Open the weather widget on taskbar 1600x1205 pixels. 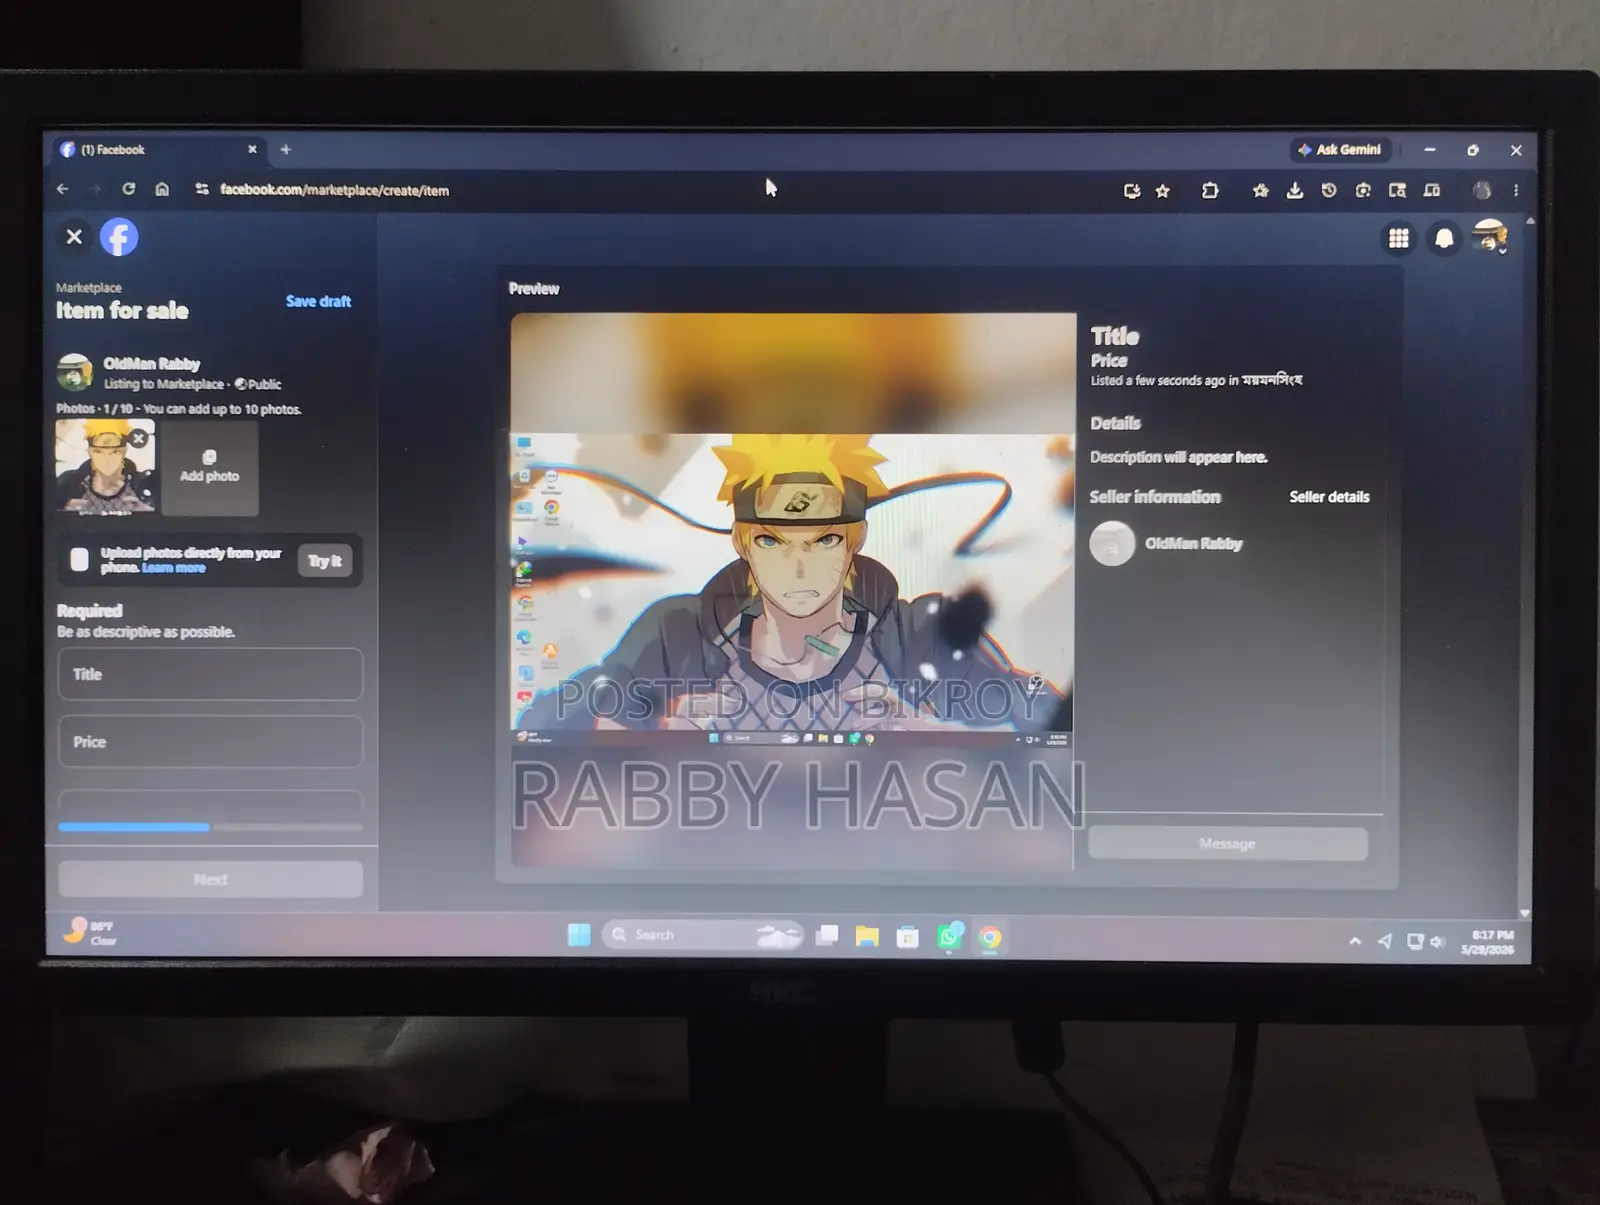click(89, 932)
